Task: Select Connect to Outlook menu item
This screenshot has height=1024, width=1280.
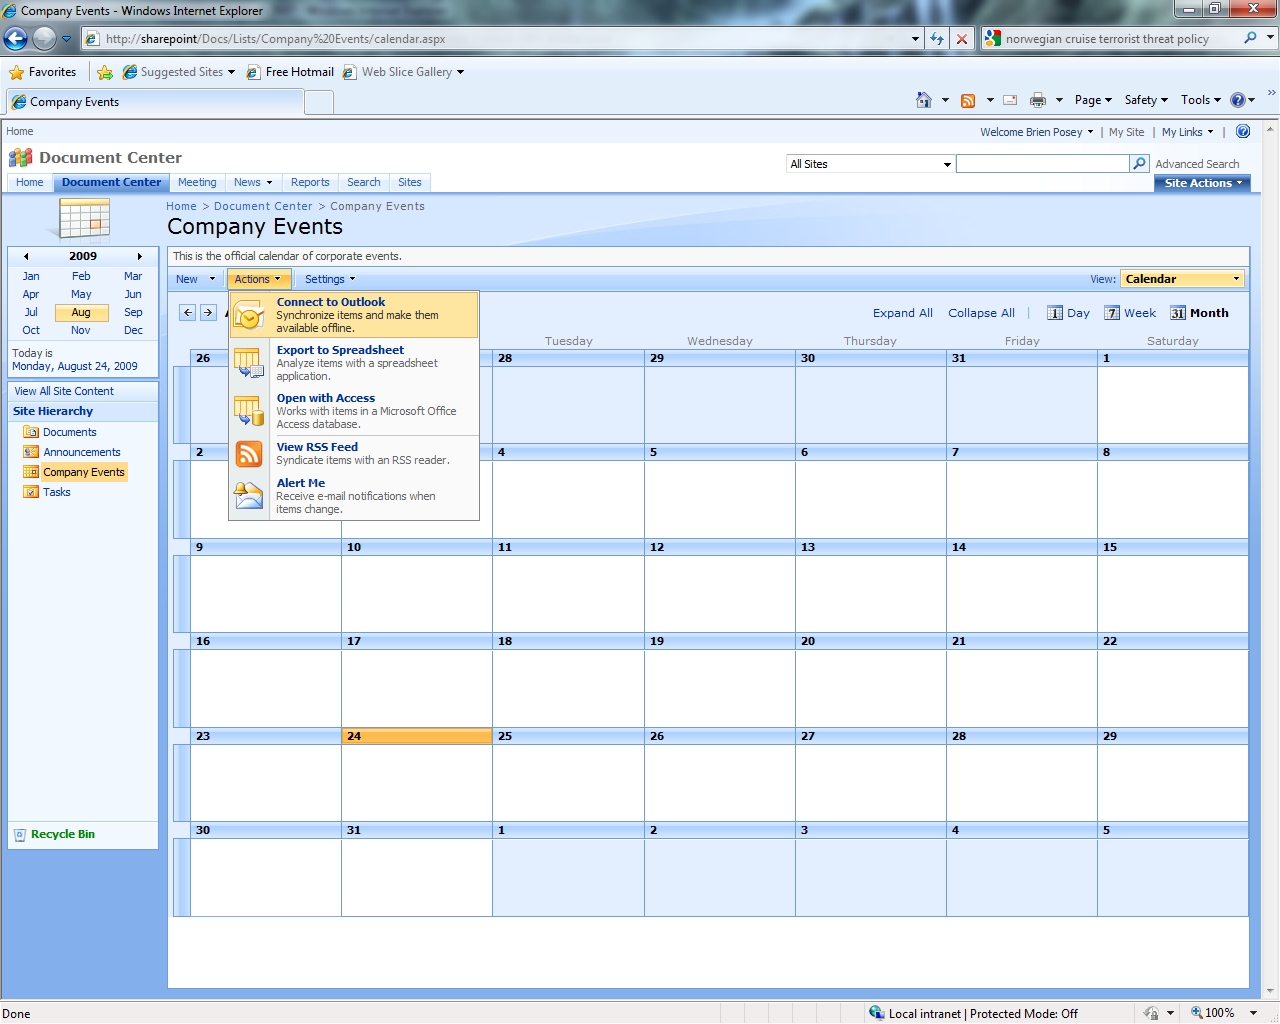Action: pos(354,315)
